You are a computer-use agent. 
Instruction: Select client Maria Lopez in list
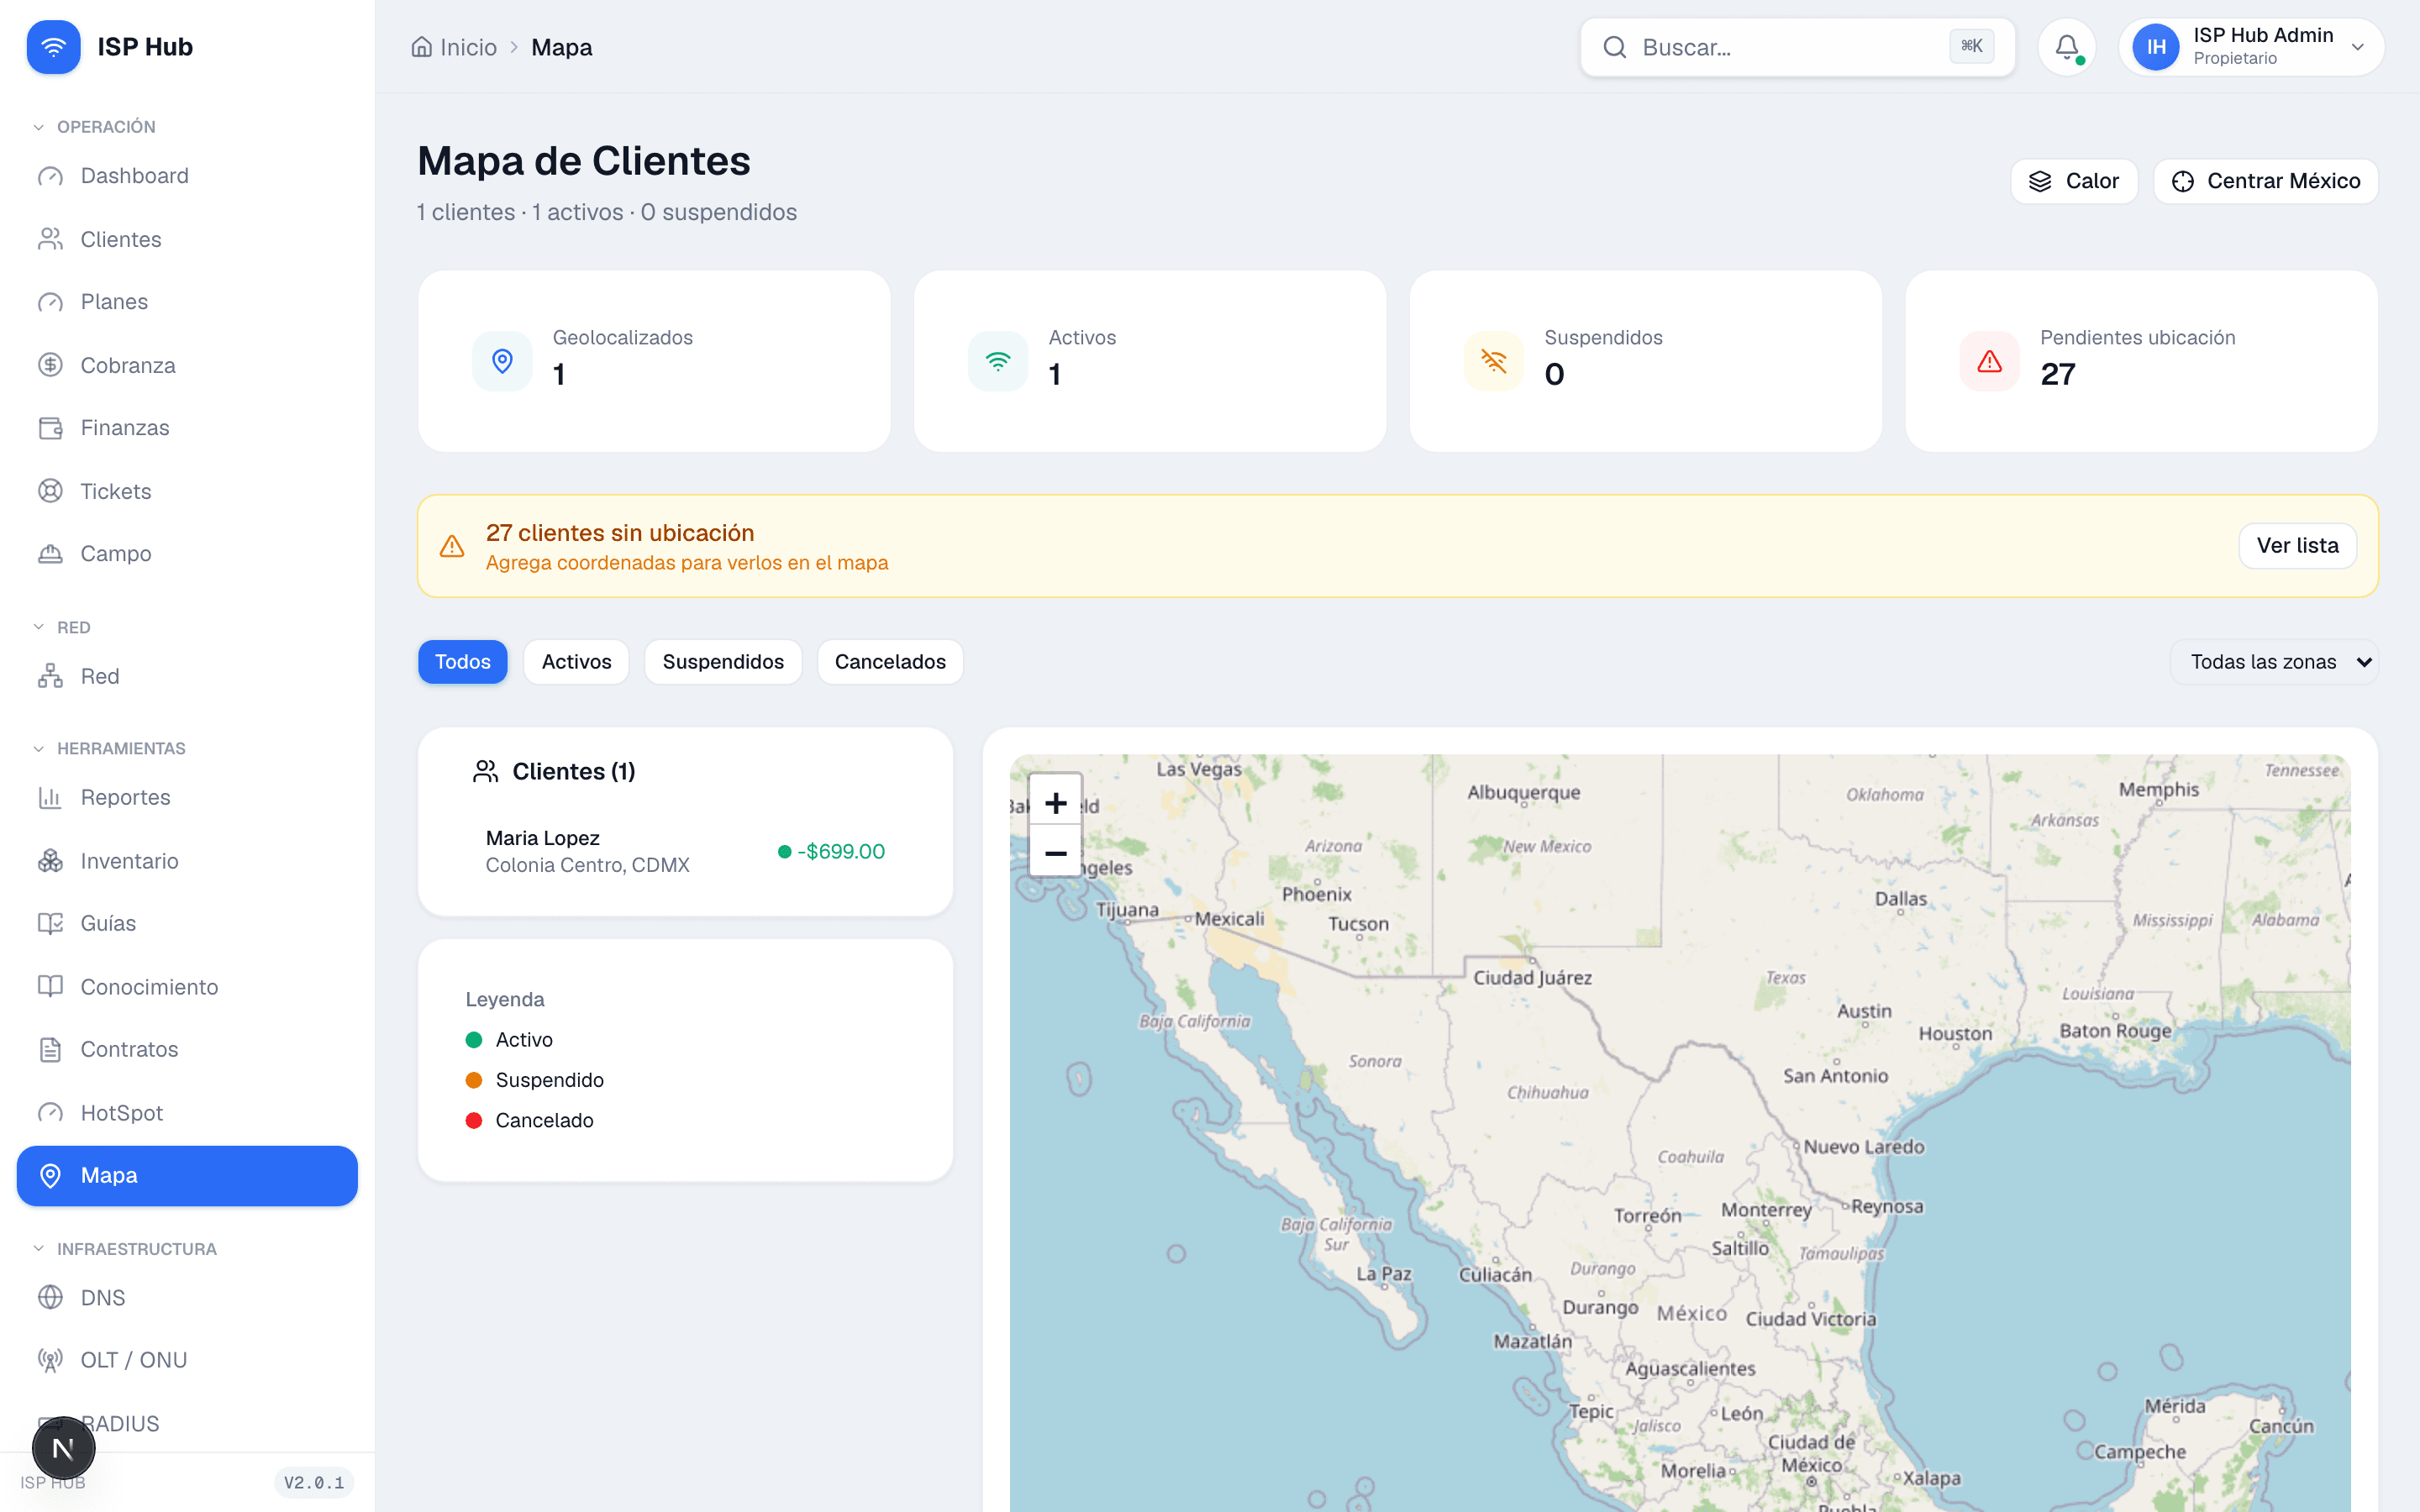tap(685, 851)
